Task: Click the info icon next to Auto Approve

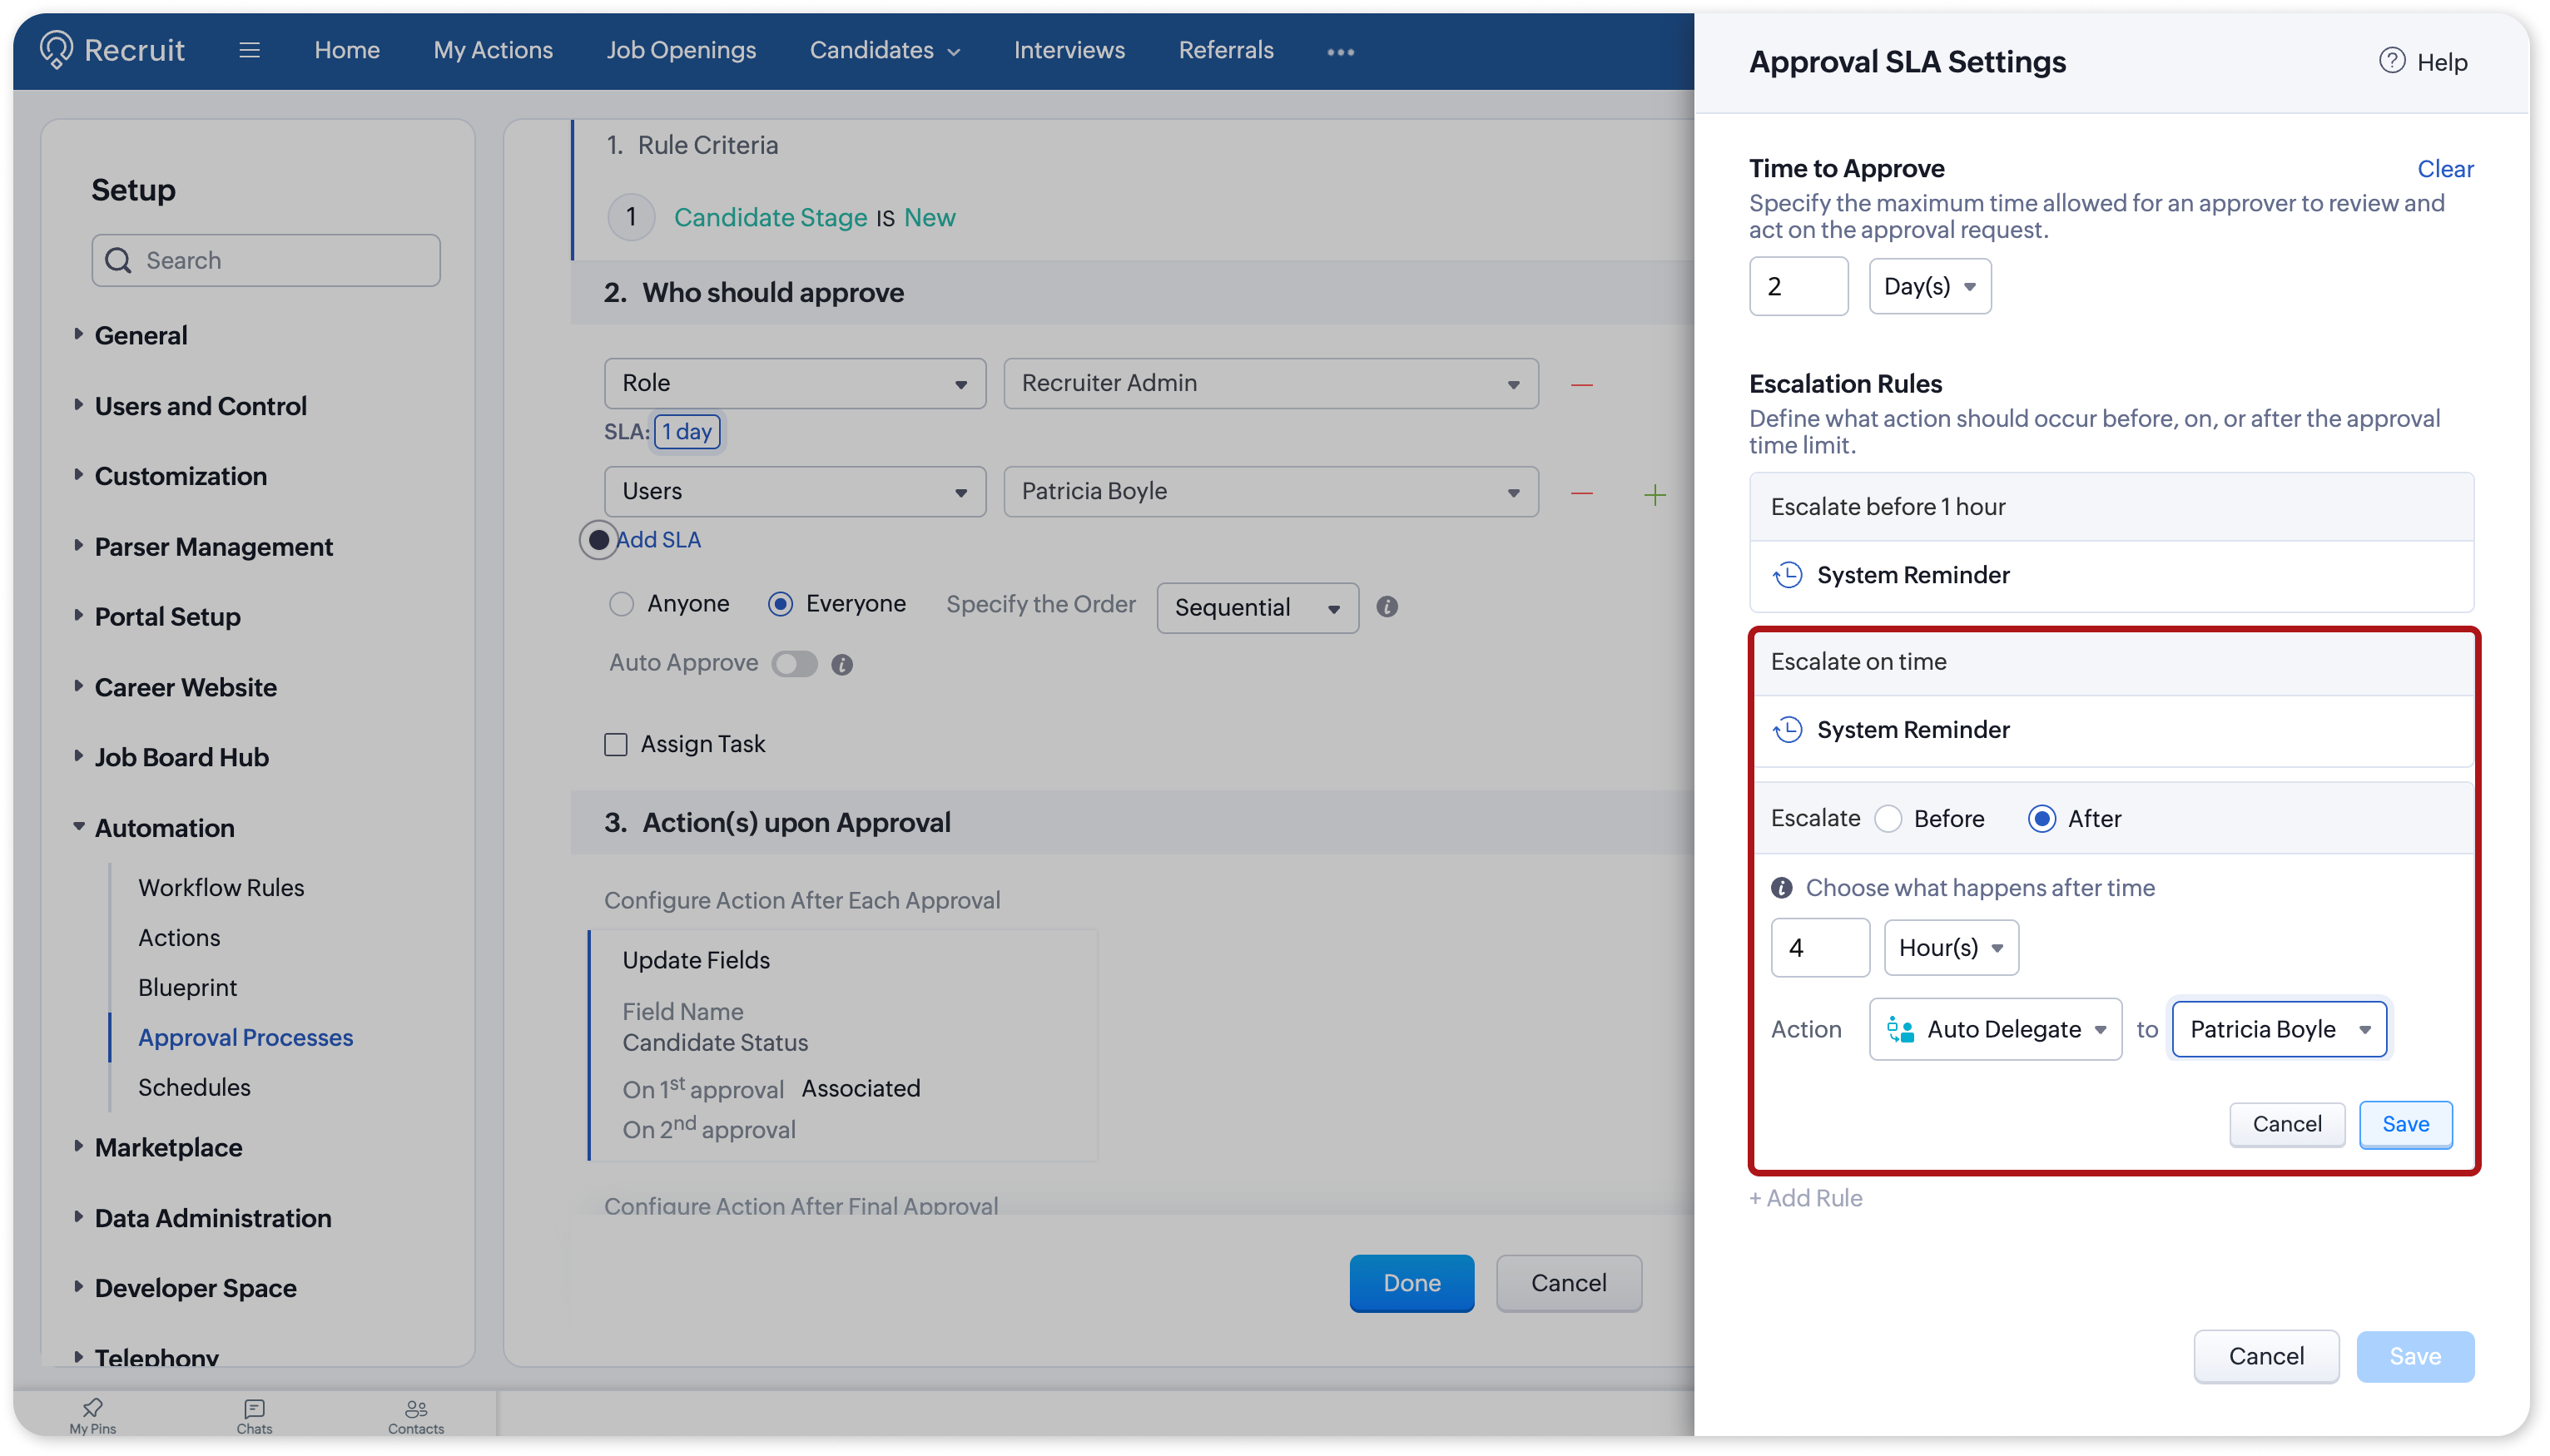Action: click(x=842, y=664)
